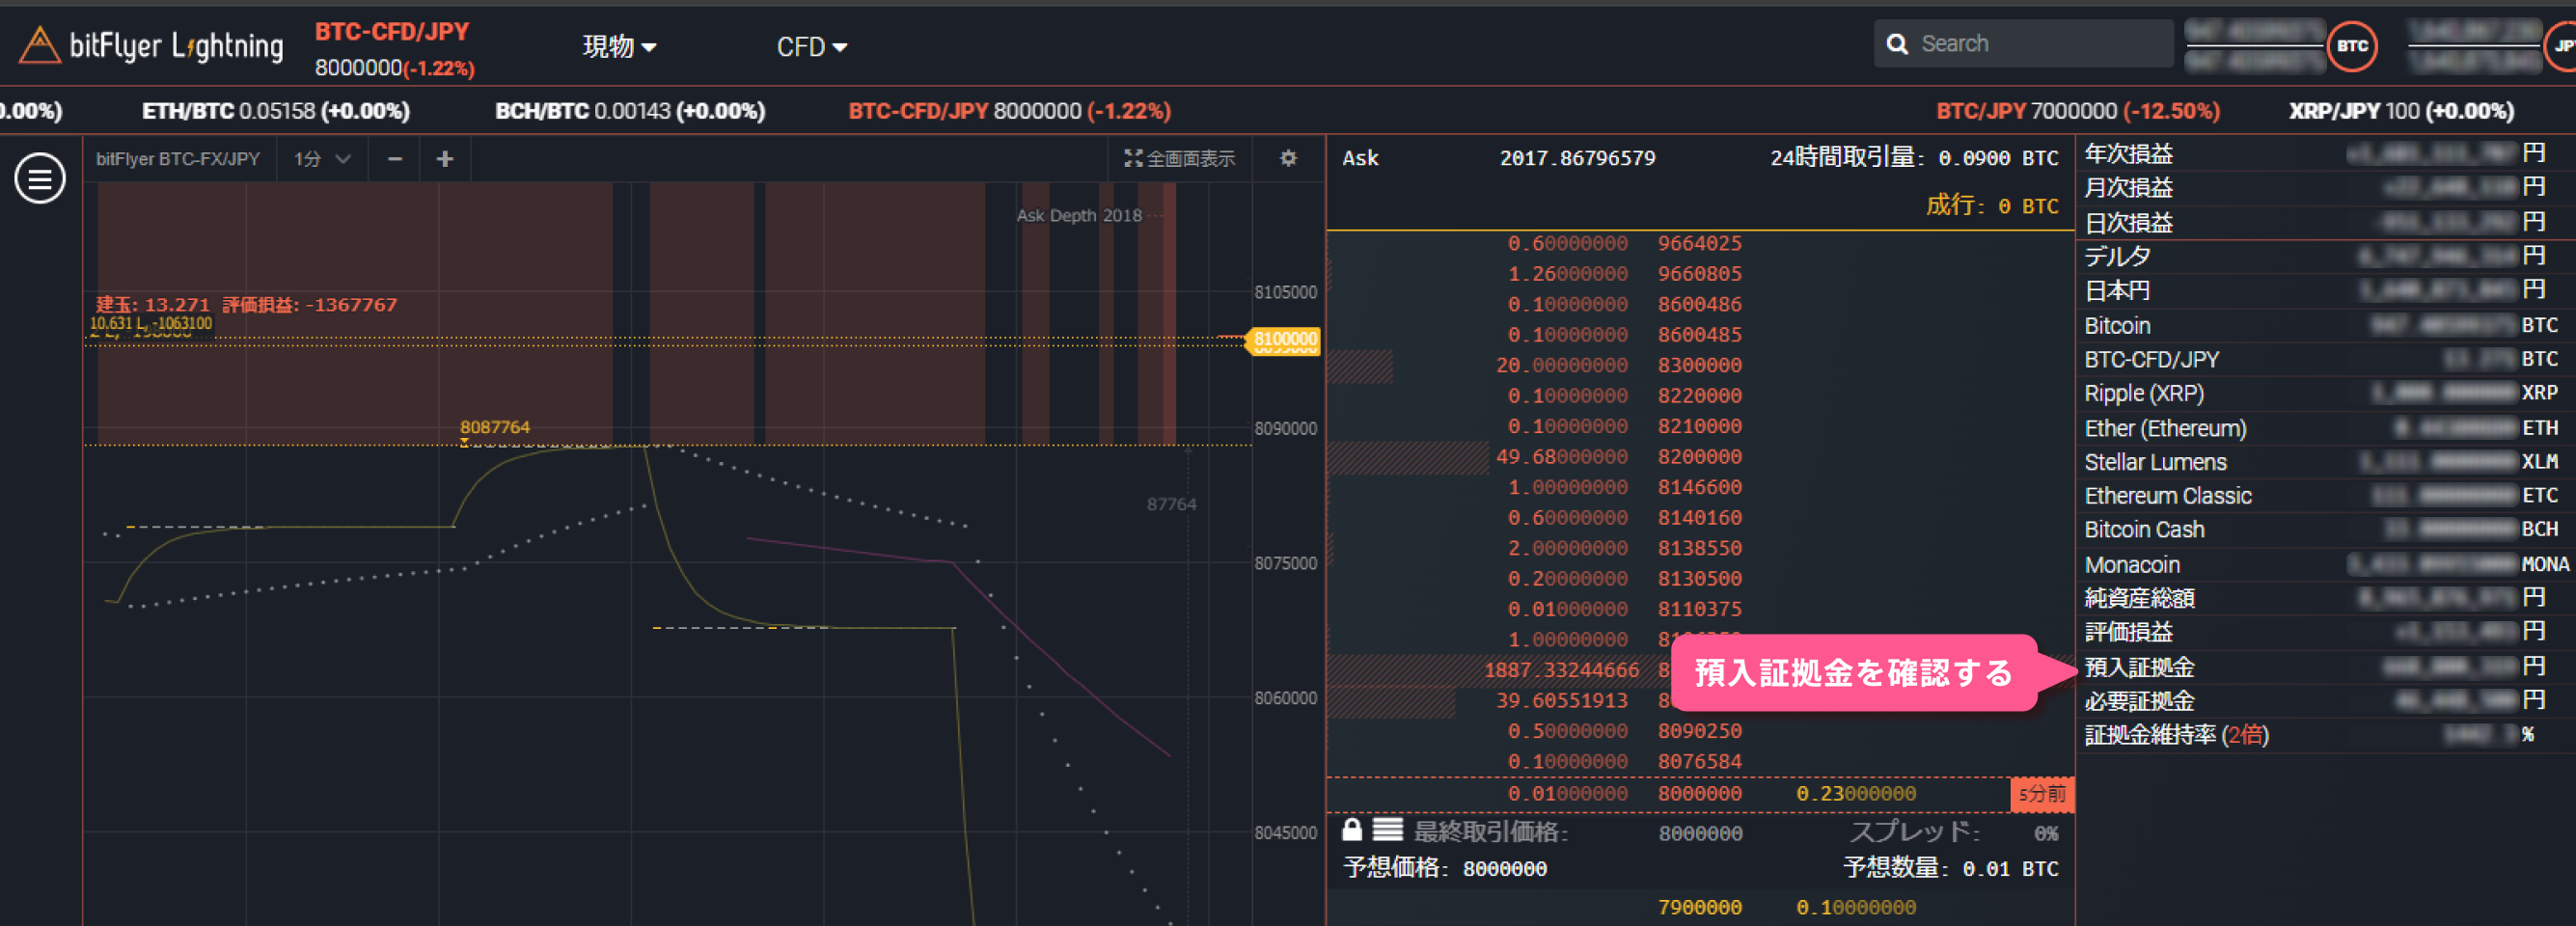Click ask price 8140160 row
Viewport: 2576px width, 926px height.
coord(1700,518)
